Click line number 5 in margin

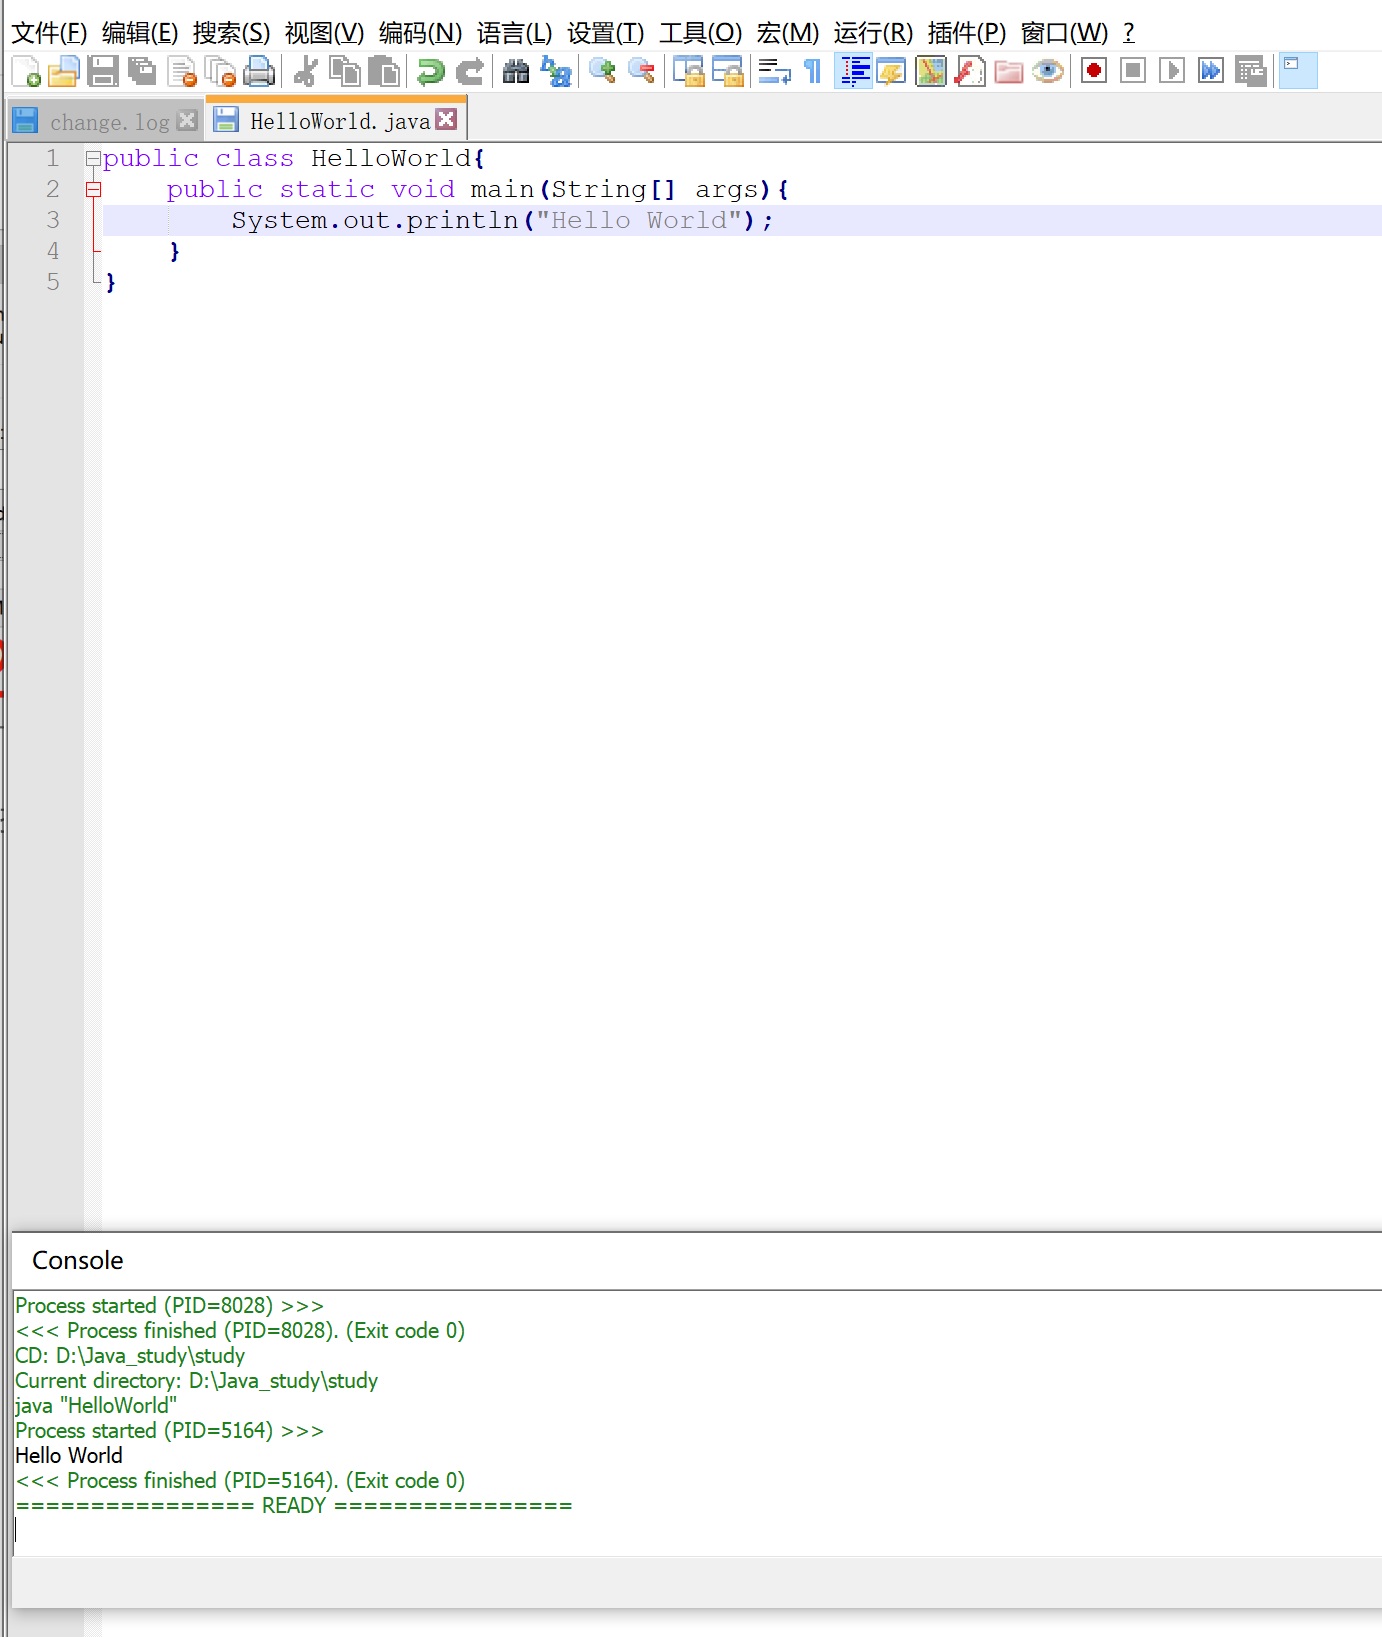point(53,282)
